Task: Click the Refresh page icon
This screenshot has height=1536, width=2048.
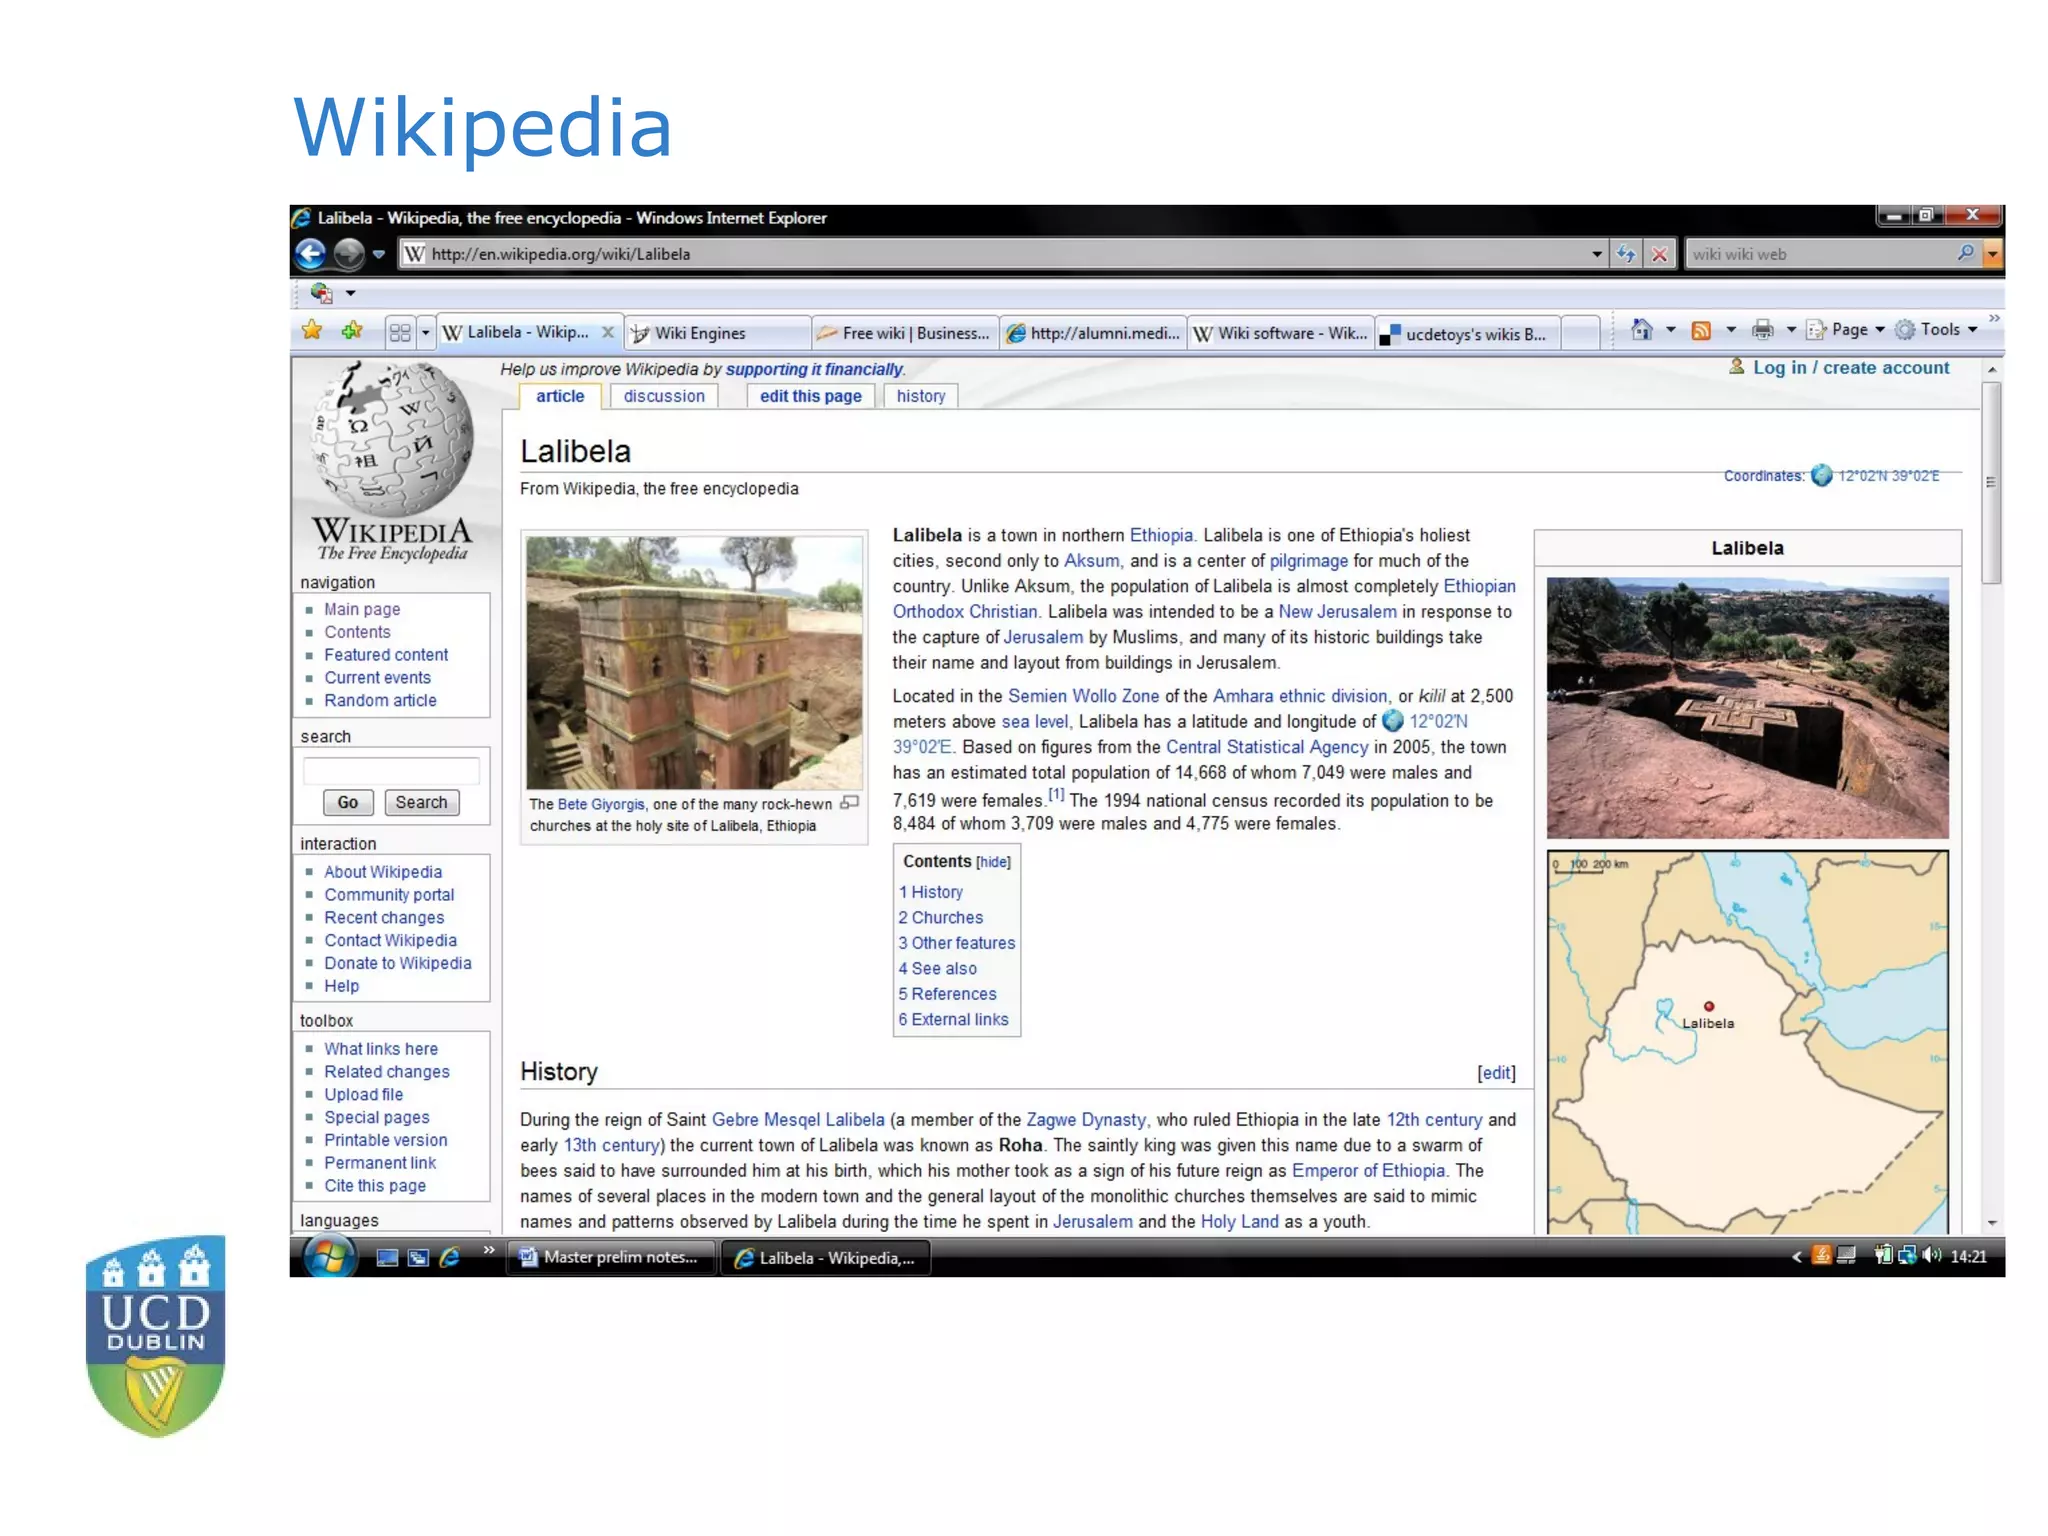Action: pos(1626,254)
